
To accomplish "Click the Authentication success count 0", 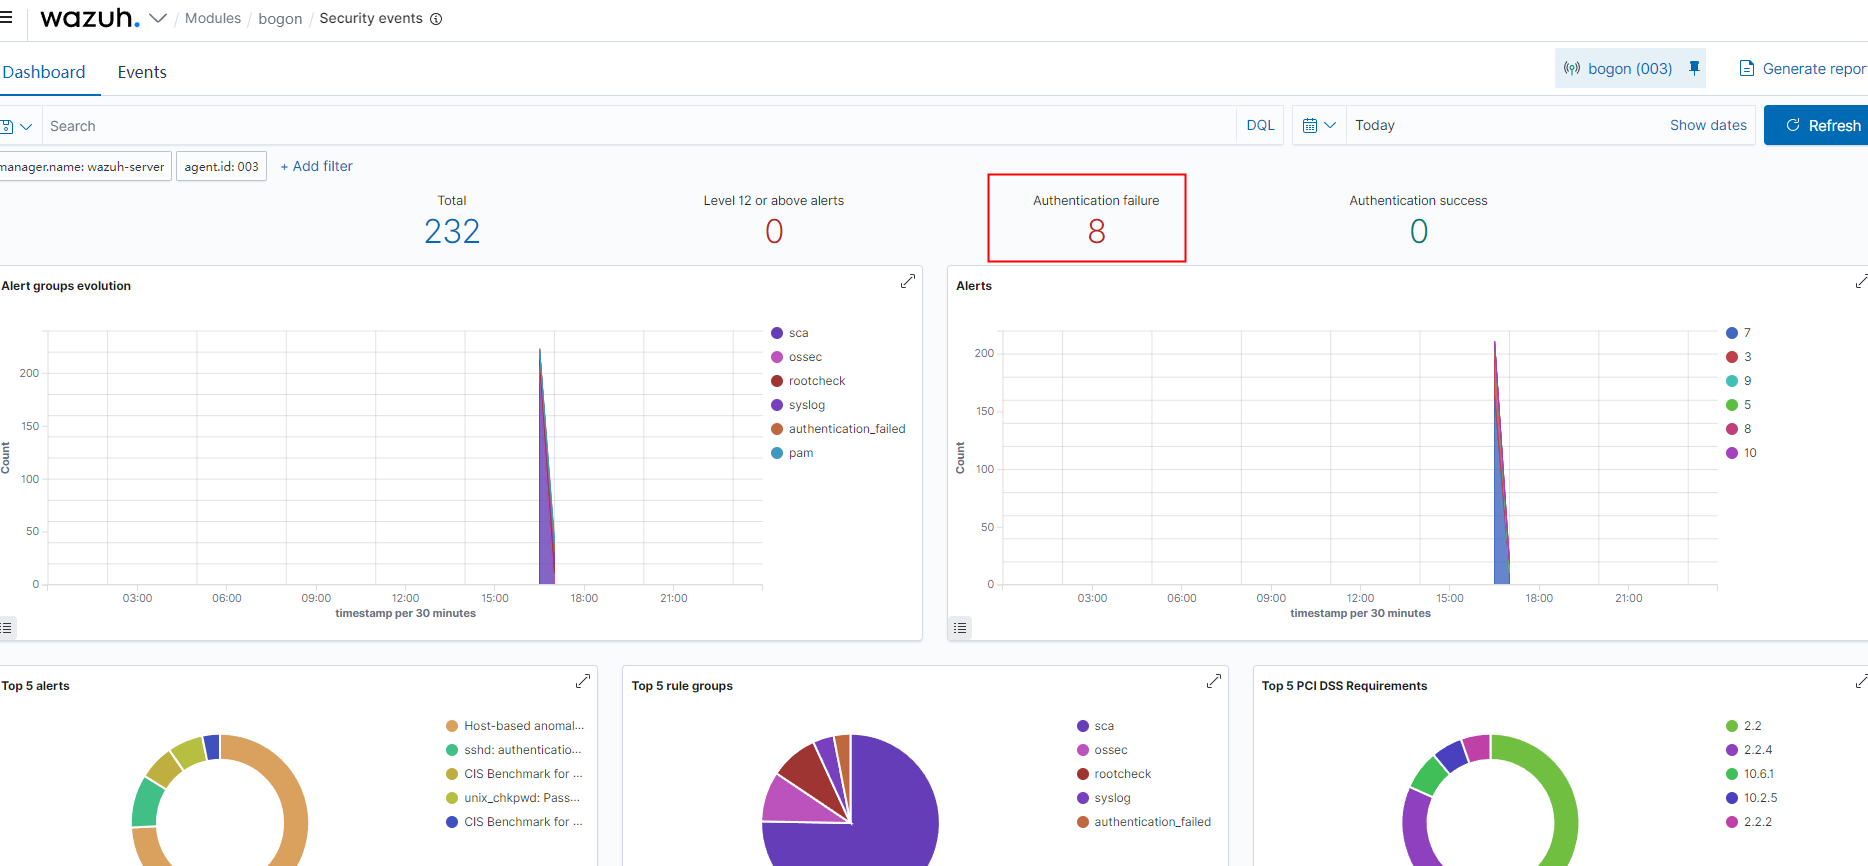I will click(1418, 231).
